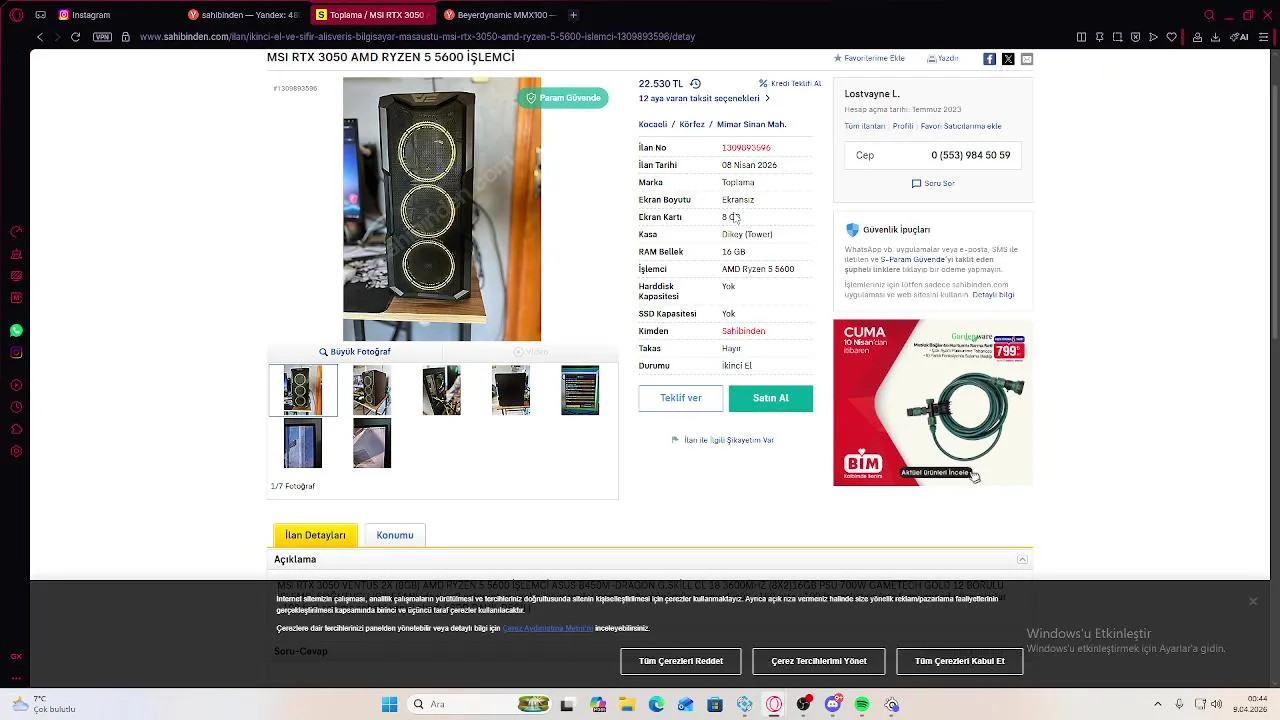Select the second listing thumbnail
The width and height of the screenshot is (1280, 720).
(372, 390)
